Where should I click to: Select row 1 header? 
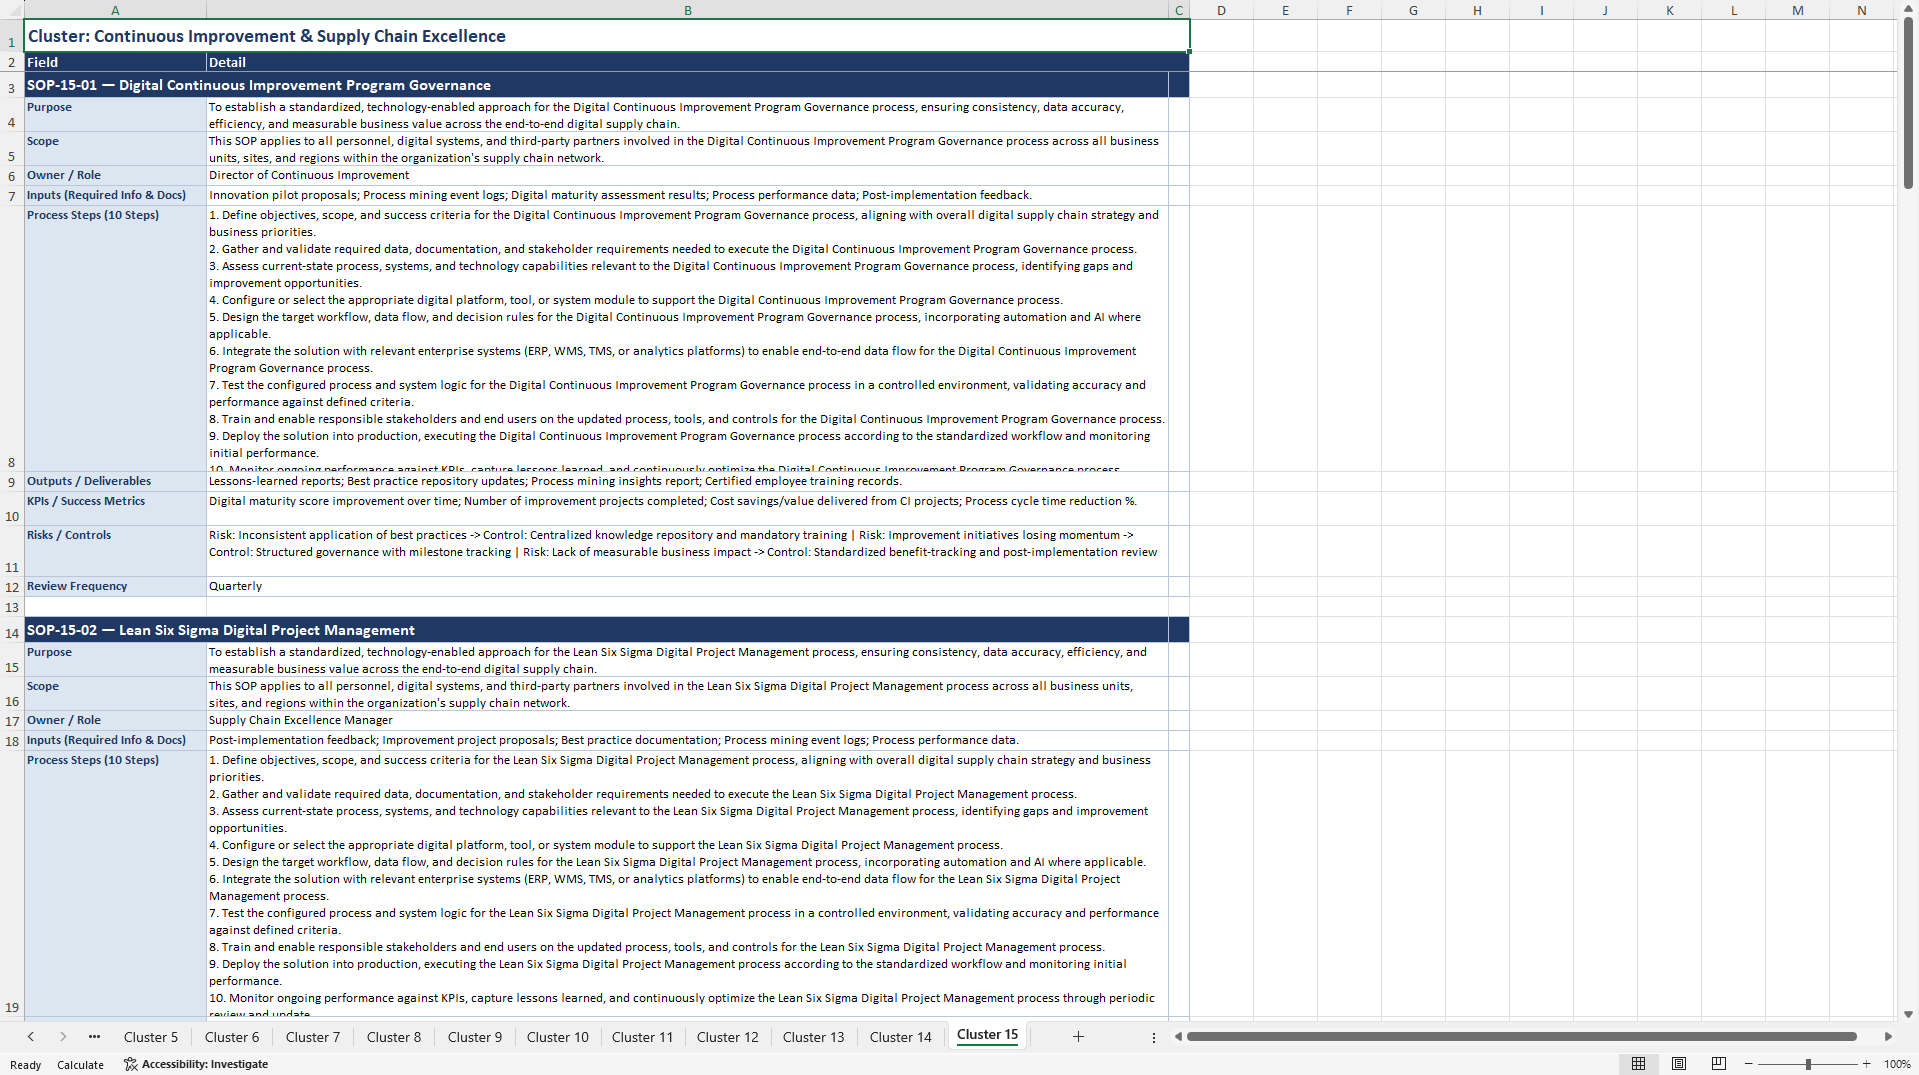coord(12,36)
